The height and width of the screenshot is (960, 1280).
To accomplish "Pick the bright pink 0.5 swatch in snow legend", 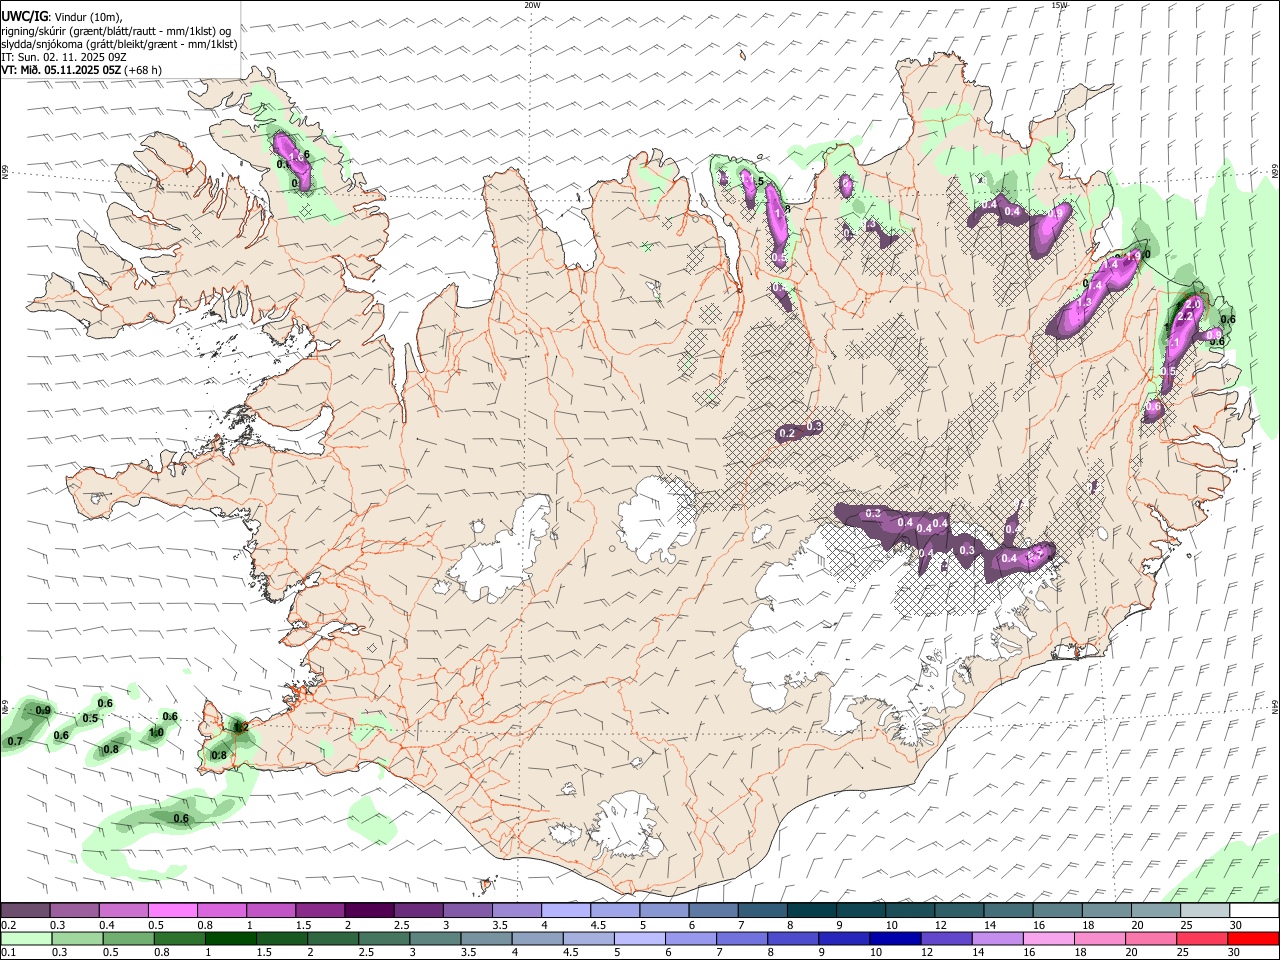I will [172, 910].
